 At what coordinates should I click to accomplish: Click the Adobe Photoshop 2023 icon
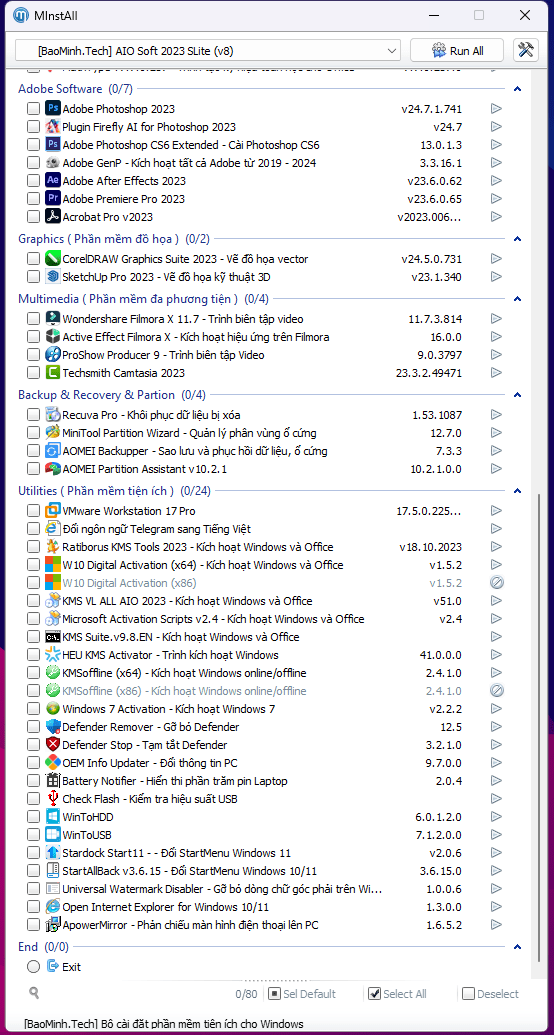point(53,108)
